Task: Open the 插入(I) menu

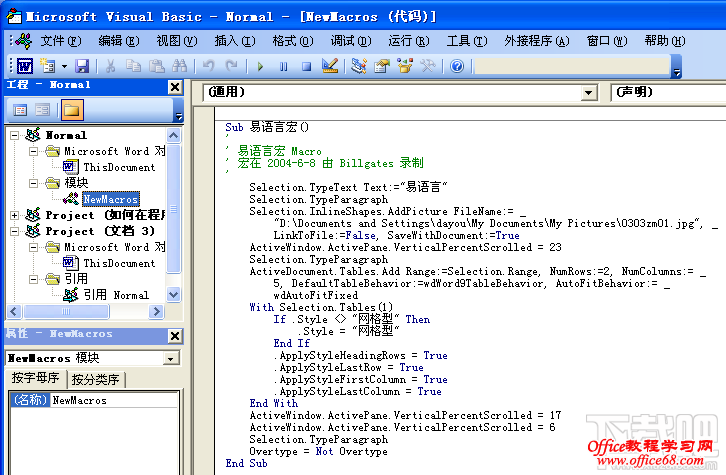Action: point(235,41)
